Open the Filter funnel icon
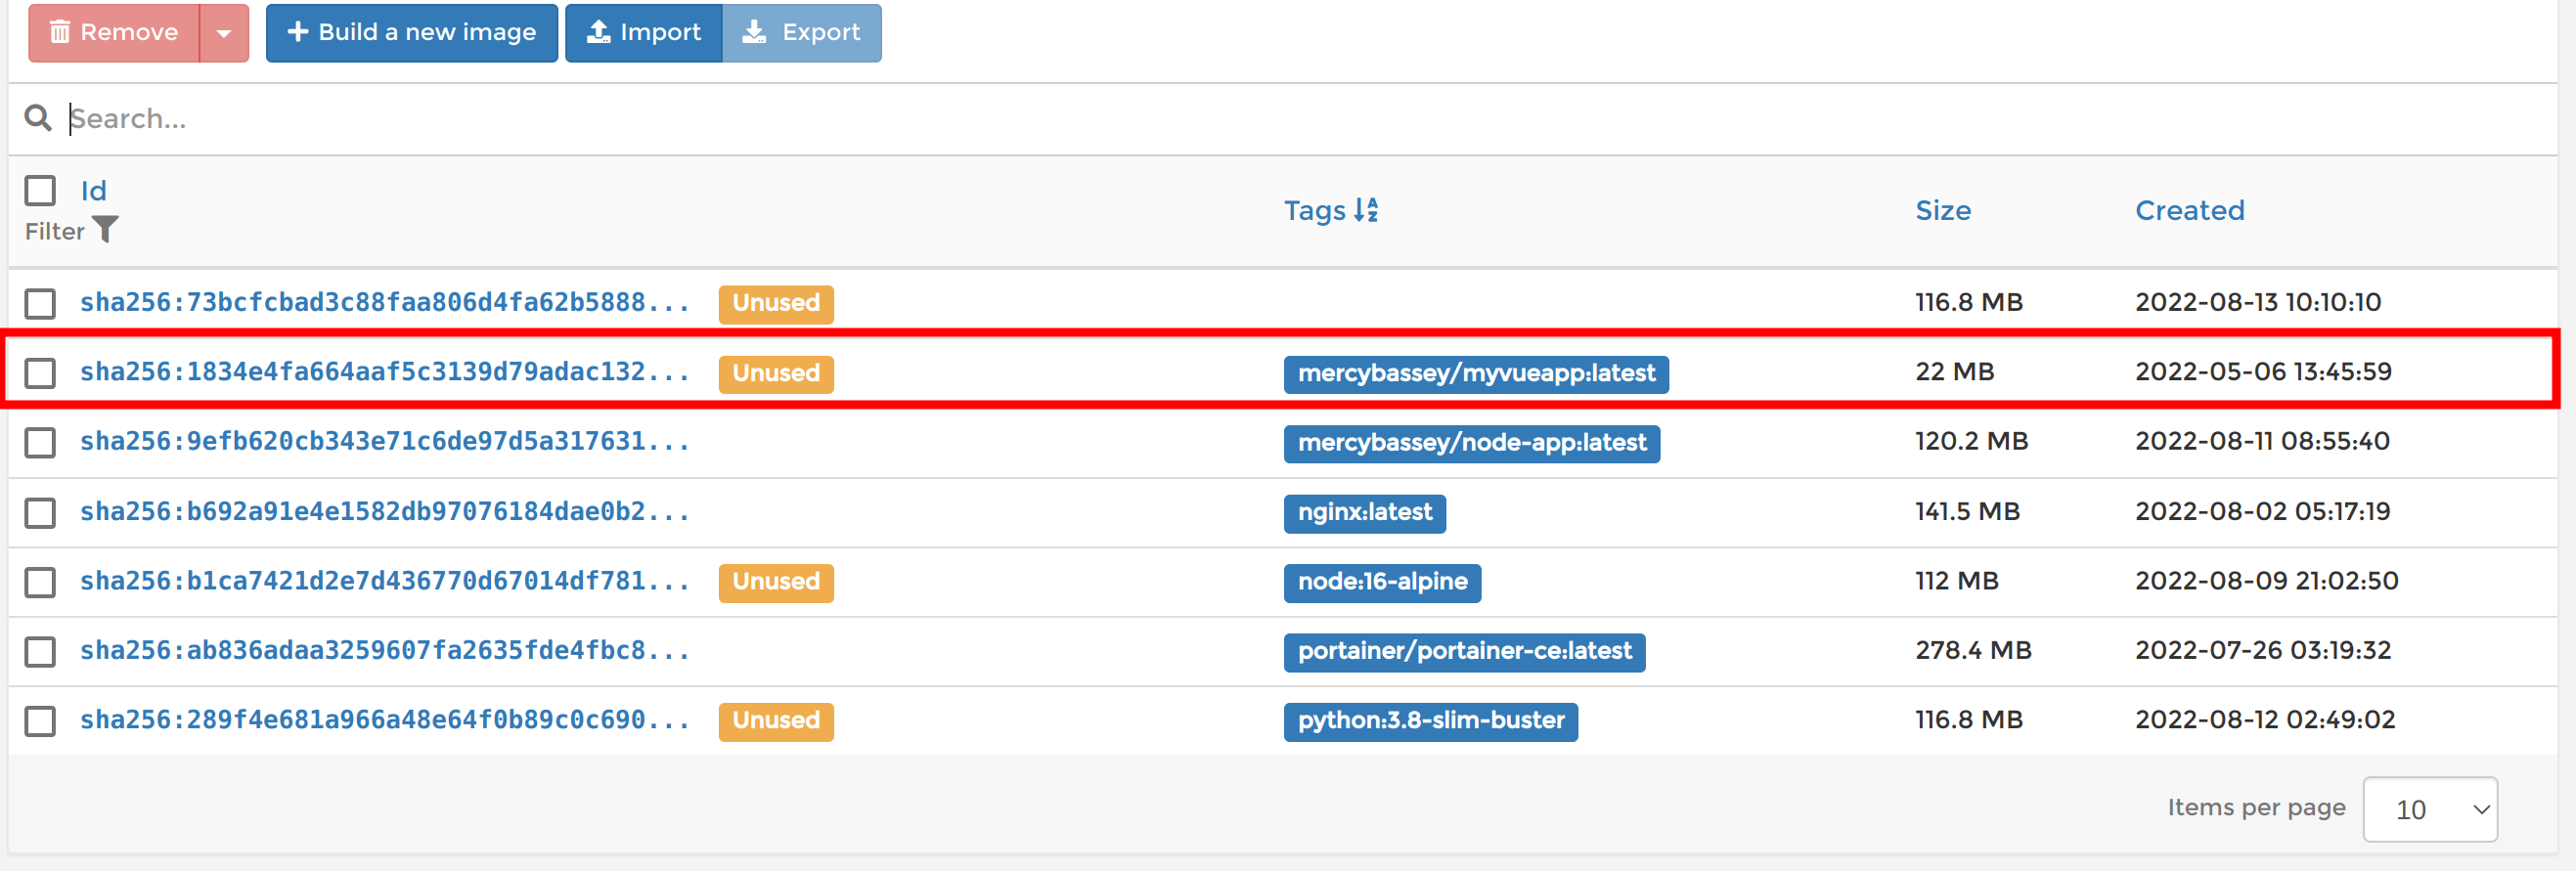Image resolution: width=2576 pixels, height=871 pixels. (105, 230)
